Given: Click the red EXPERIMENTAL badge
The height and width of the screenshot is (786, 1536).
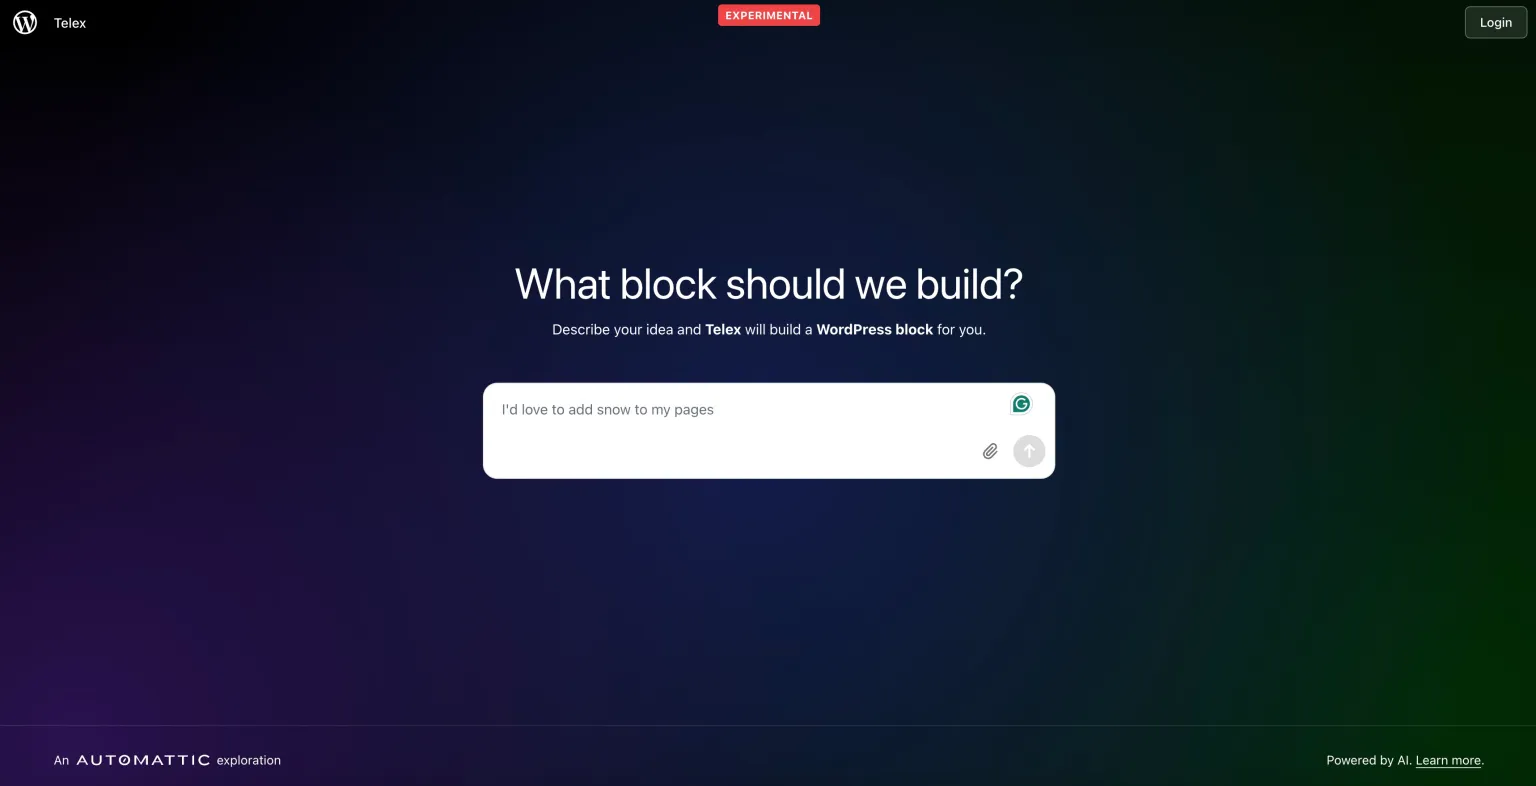Looking at the screenshot, I should tap(769, 15).
